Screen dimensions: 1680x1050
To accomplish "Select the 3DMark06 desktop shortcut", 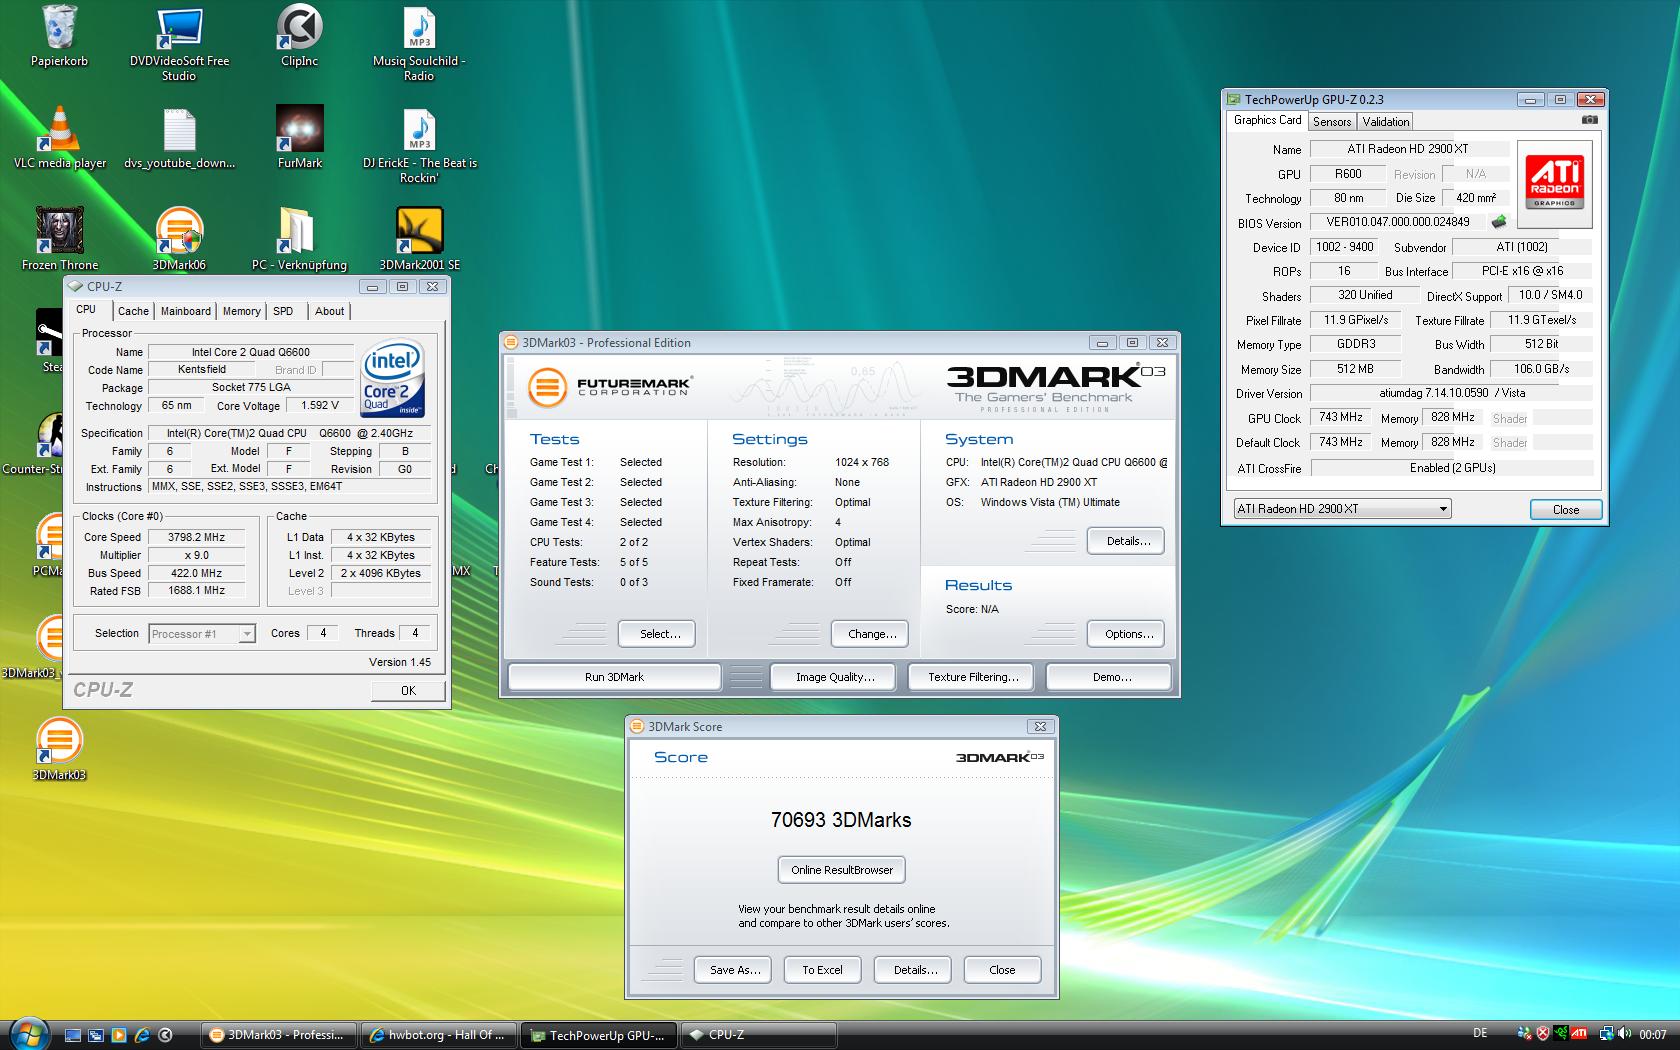I will pyautogui.click(x=180, y=240).
